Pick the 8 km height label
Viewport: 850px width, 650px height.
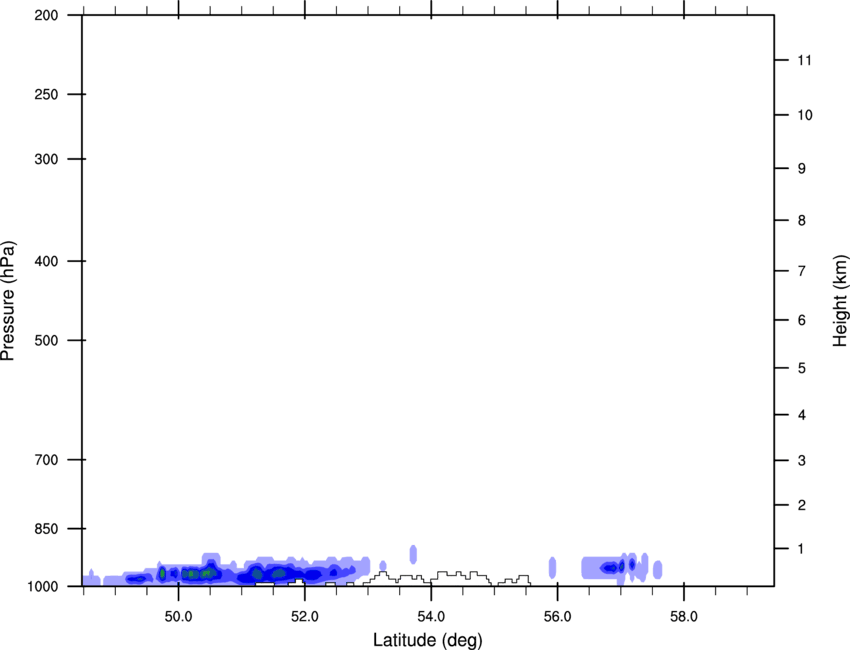(801, 220)
